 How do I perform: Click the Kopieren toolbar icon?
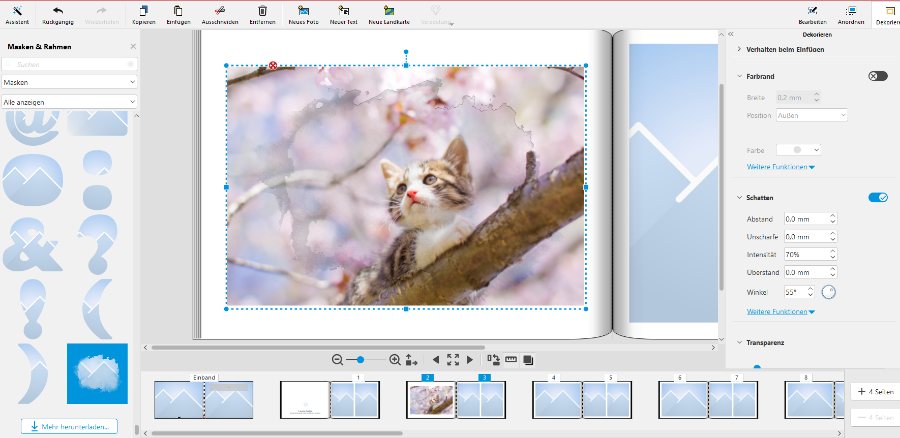pos(143,13)
